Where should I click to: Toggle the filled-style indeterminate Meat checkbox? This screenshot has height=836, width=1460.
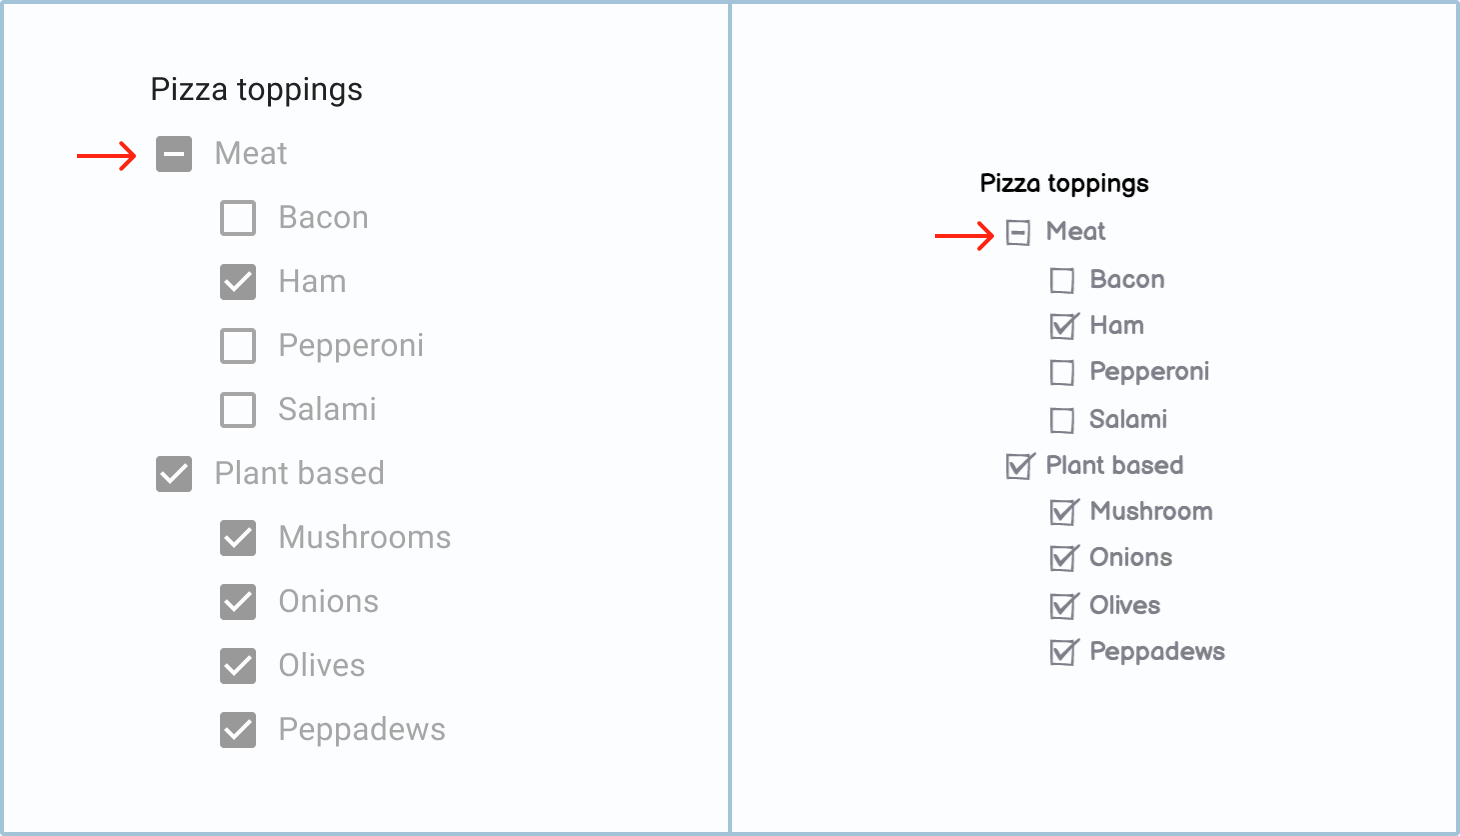[x=174, y=154]
